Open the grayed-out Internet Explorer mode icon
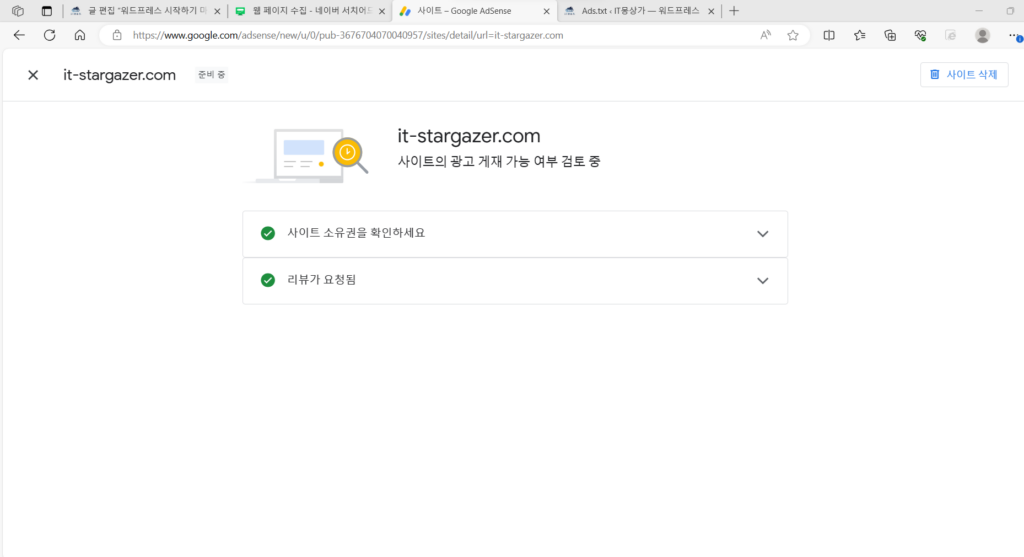This screenshot has width=1024, height=557. (x=951, y=35)
